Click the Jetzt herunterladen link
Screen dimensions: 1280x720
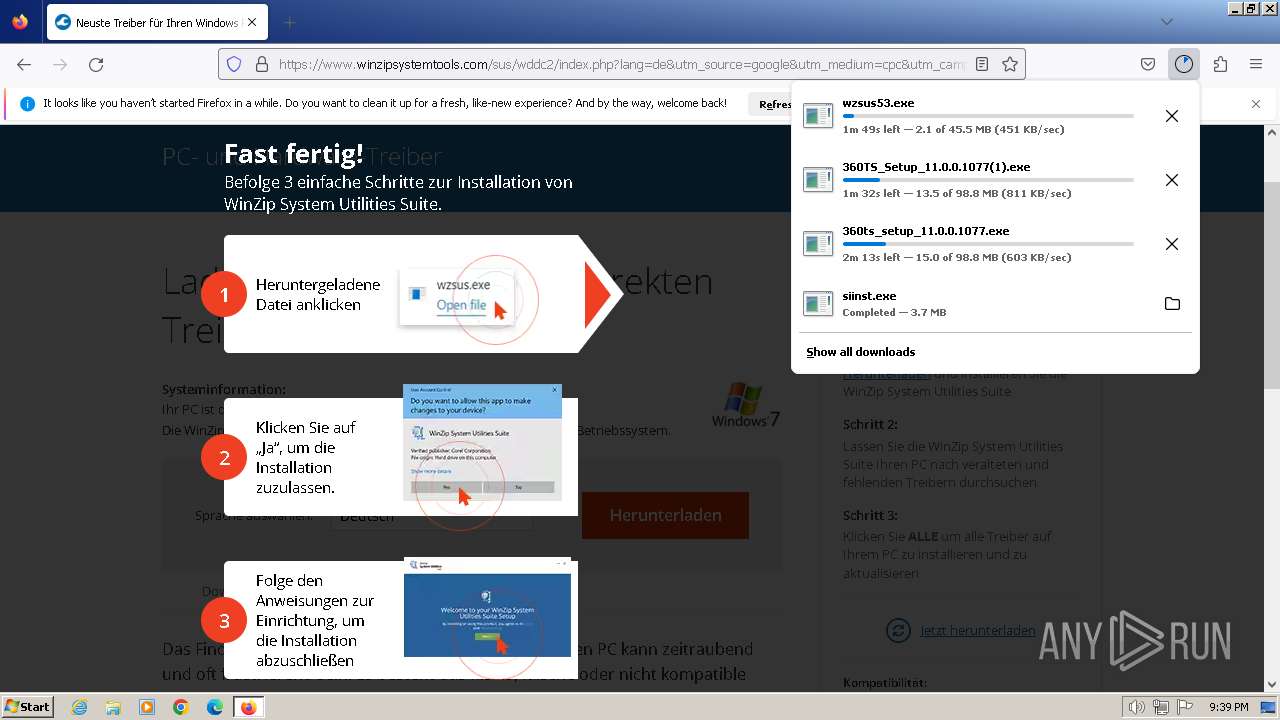(978, 630)
